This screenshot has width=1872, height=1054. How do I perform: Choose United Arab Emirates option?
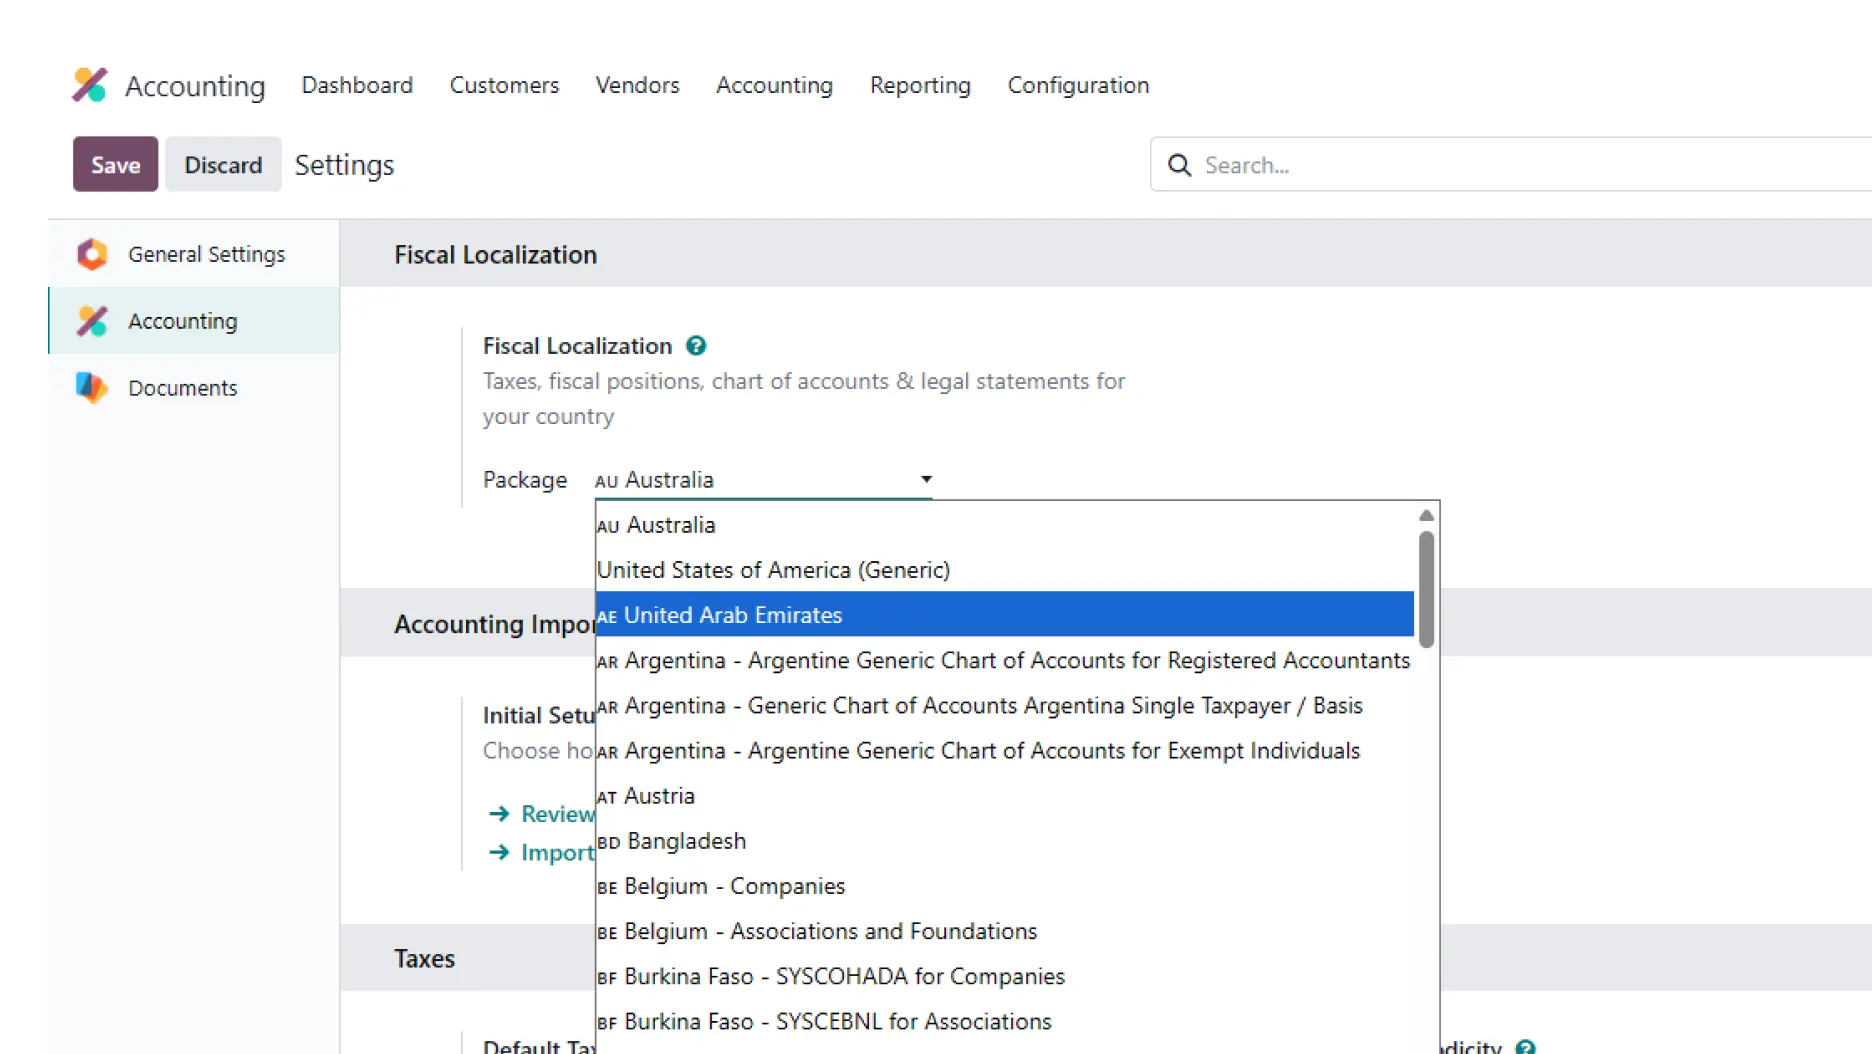1005,615
